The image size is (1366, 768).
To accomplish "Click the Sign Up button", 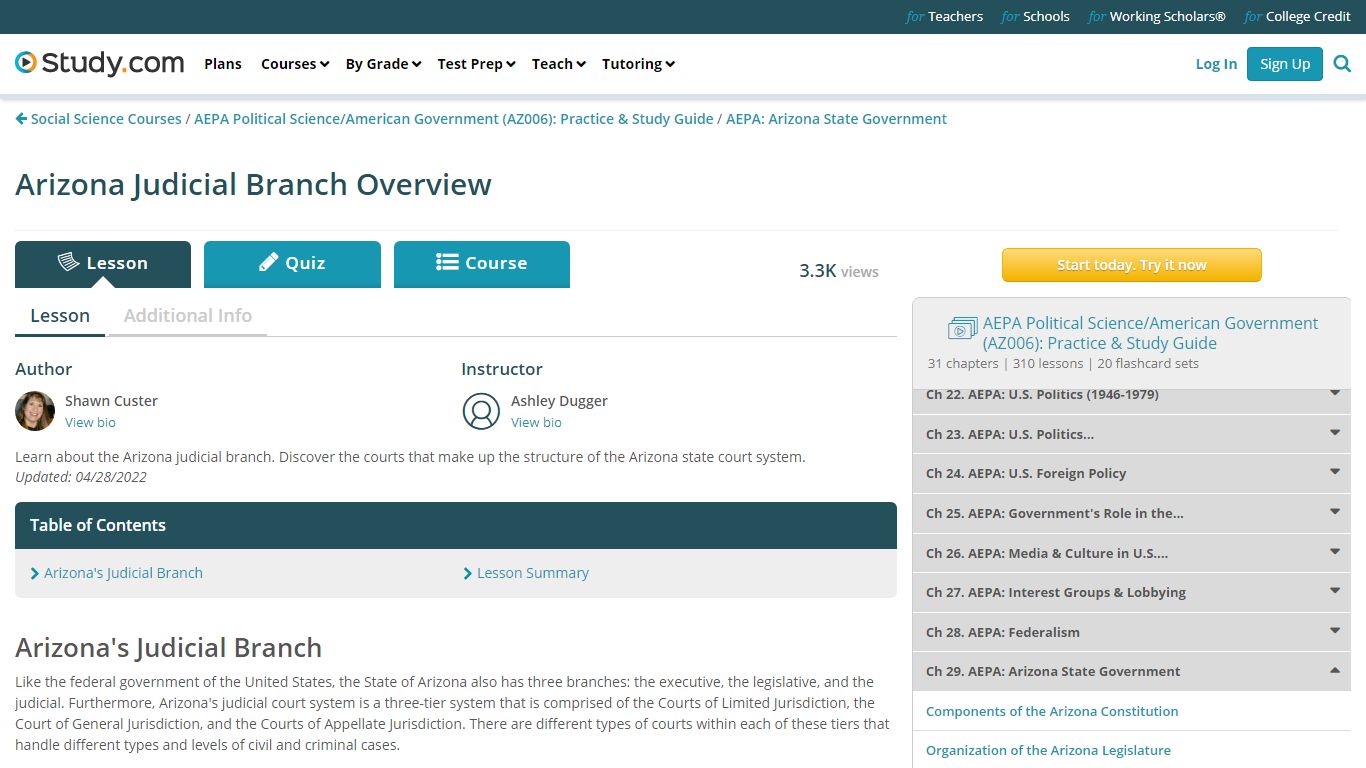I will pyautogui.click(x=1285, y=64).
